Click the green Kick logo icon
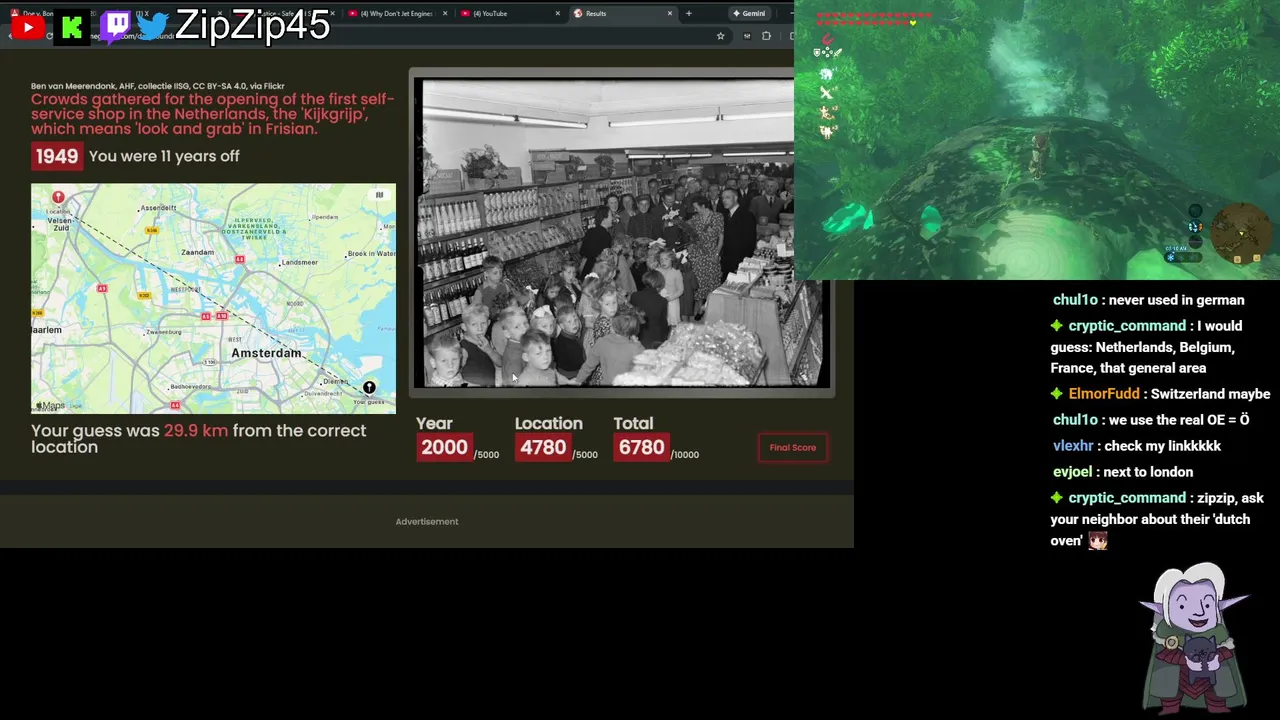Image resolution: width=1280 pixels, height=720 pixels. (x=71, y=27)
